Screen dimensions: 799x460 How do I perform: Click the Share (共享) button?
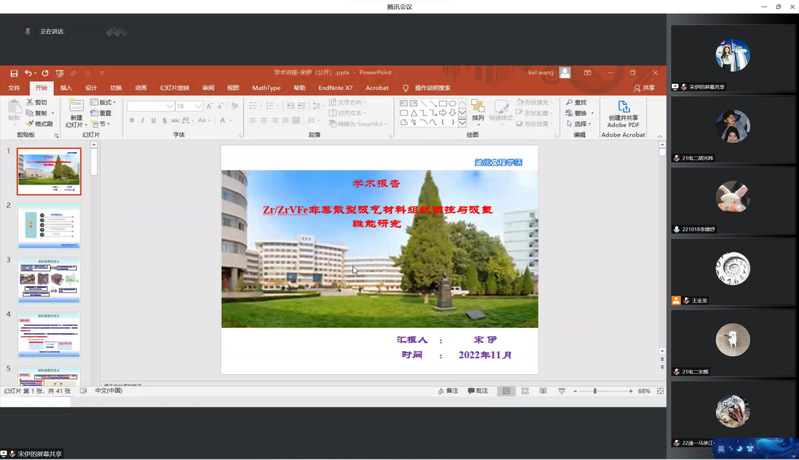pyautogui.click(x=644, y=88)
